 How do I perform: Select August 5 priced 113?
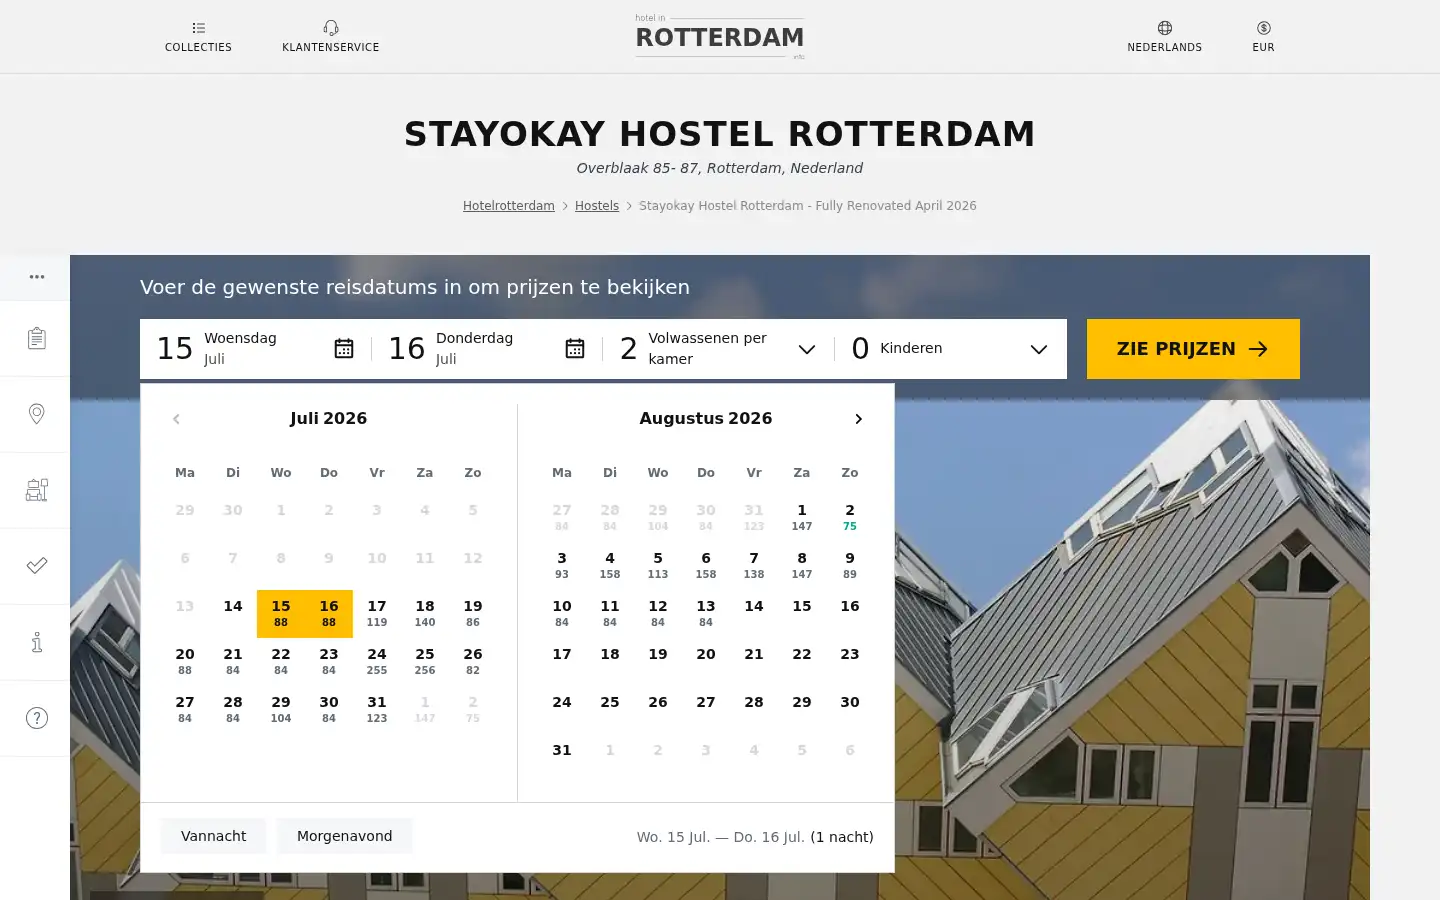(658, 565)
